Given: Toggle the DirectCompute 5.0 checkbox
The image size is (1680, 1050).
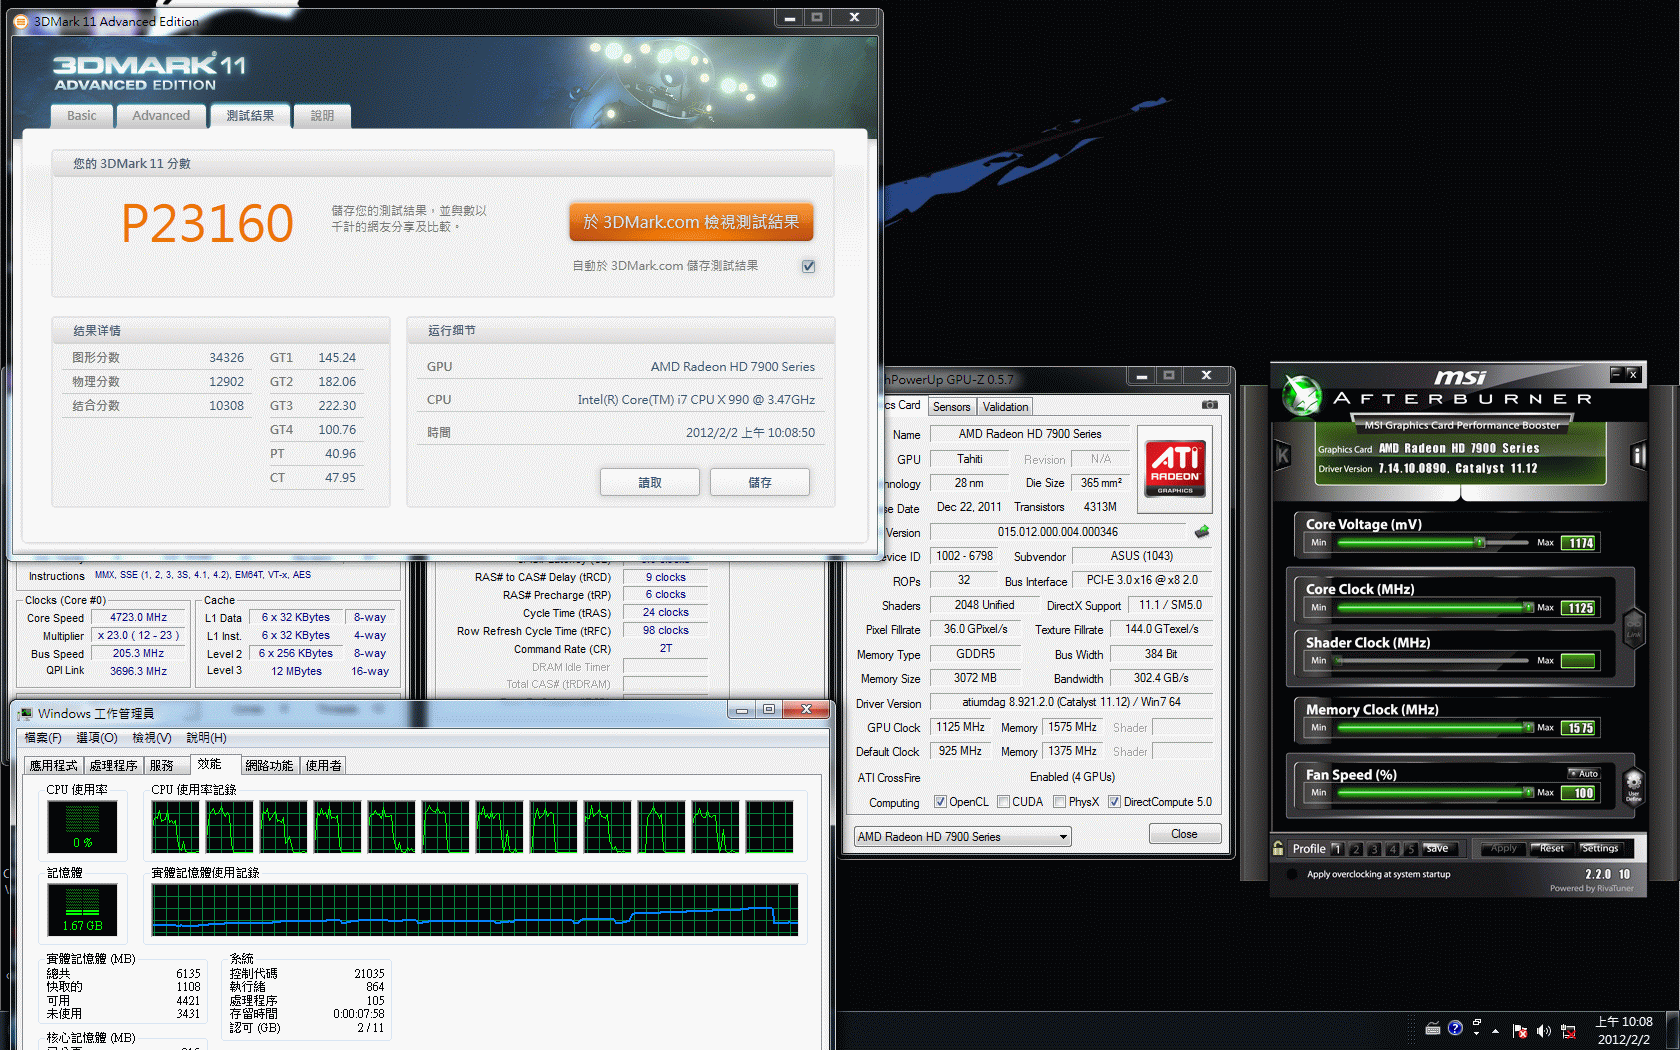Looking at the screenshot, I should [x=1114, y=802].
